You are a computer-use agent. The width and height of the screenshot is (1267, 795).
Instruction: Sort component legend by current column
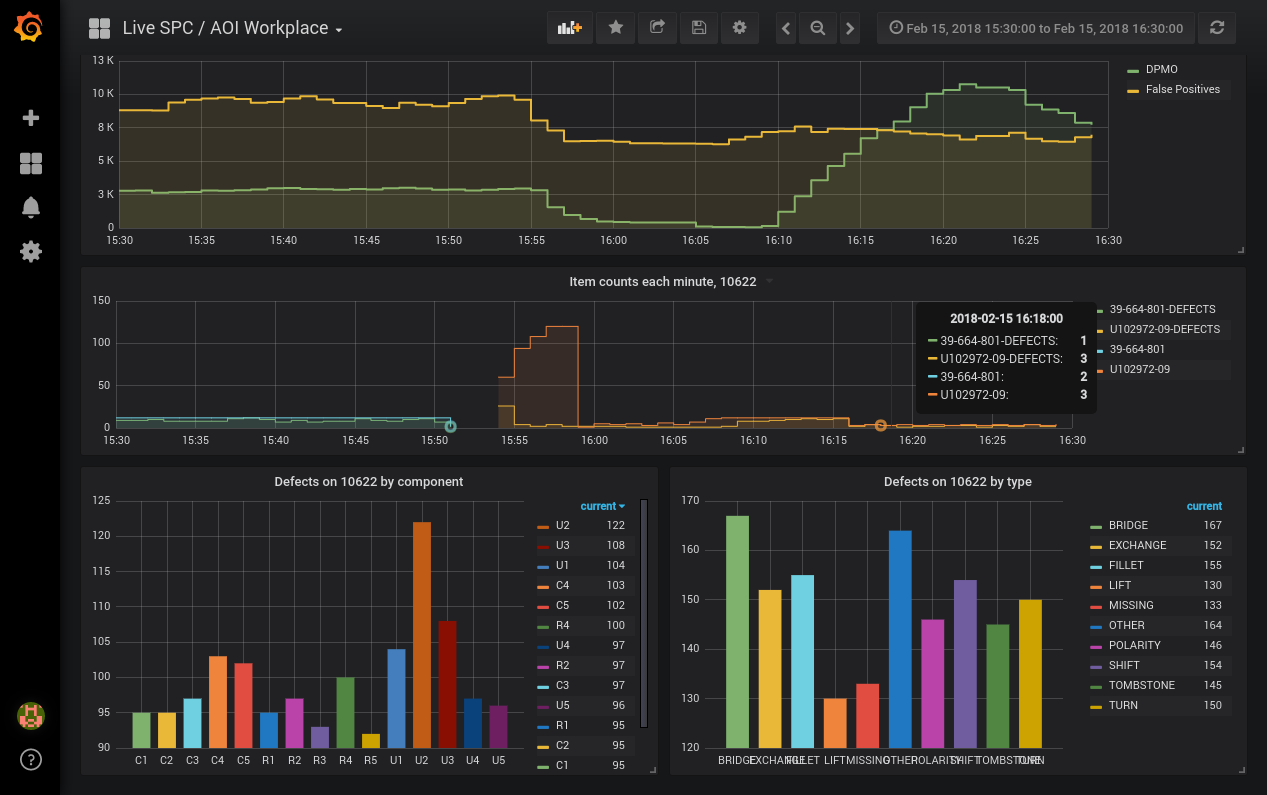click(603, 506)
